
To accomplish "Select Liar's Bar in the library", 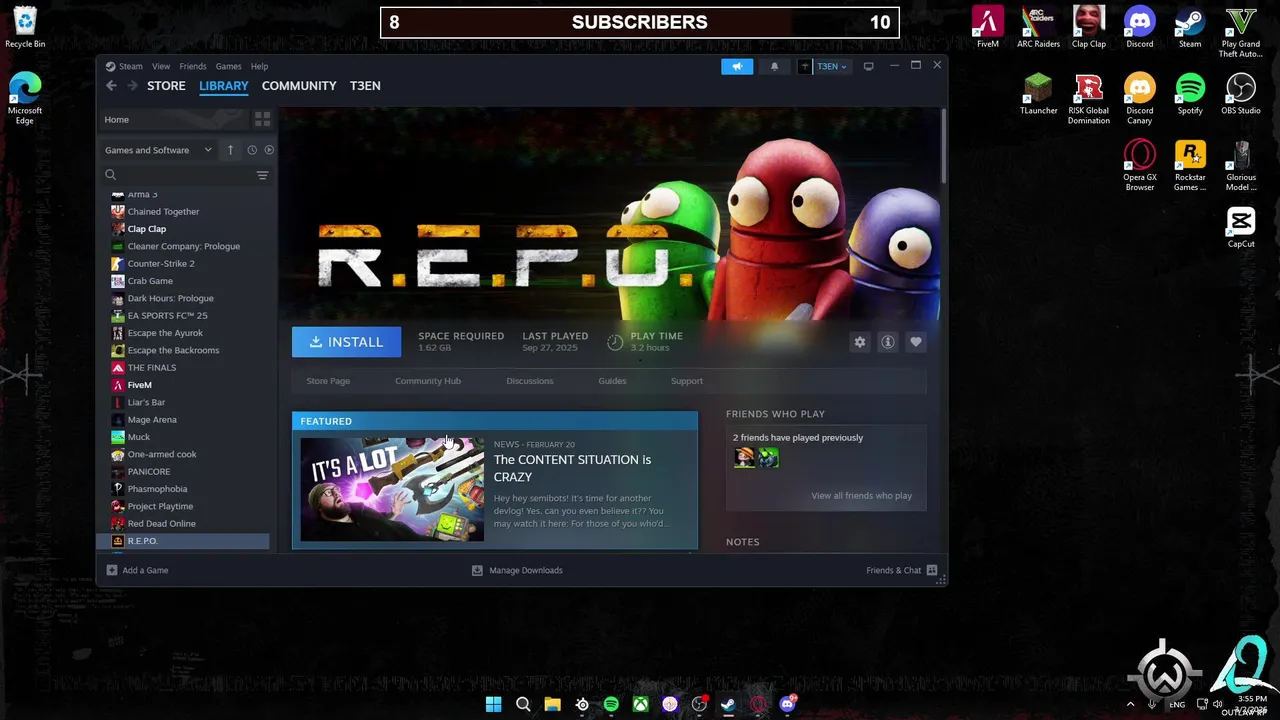I will [146, 403].
